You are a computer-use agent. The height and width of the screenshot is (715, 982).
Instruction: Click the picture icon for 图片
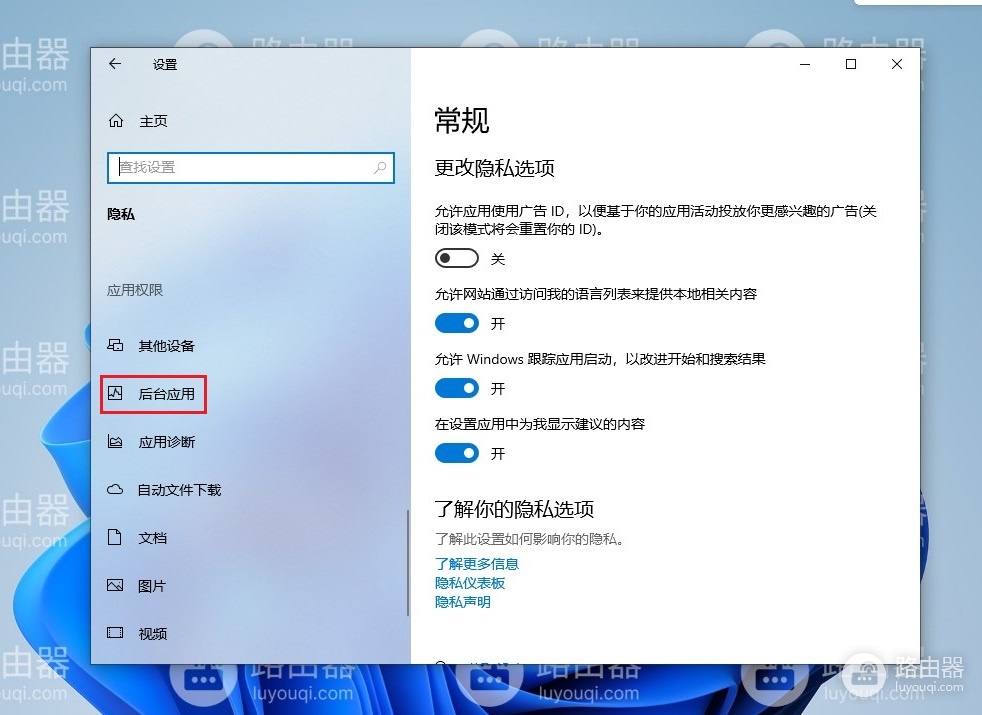click(115, 585)
